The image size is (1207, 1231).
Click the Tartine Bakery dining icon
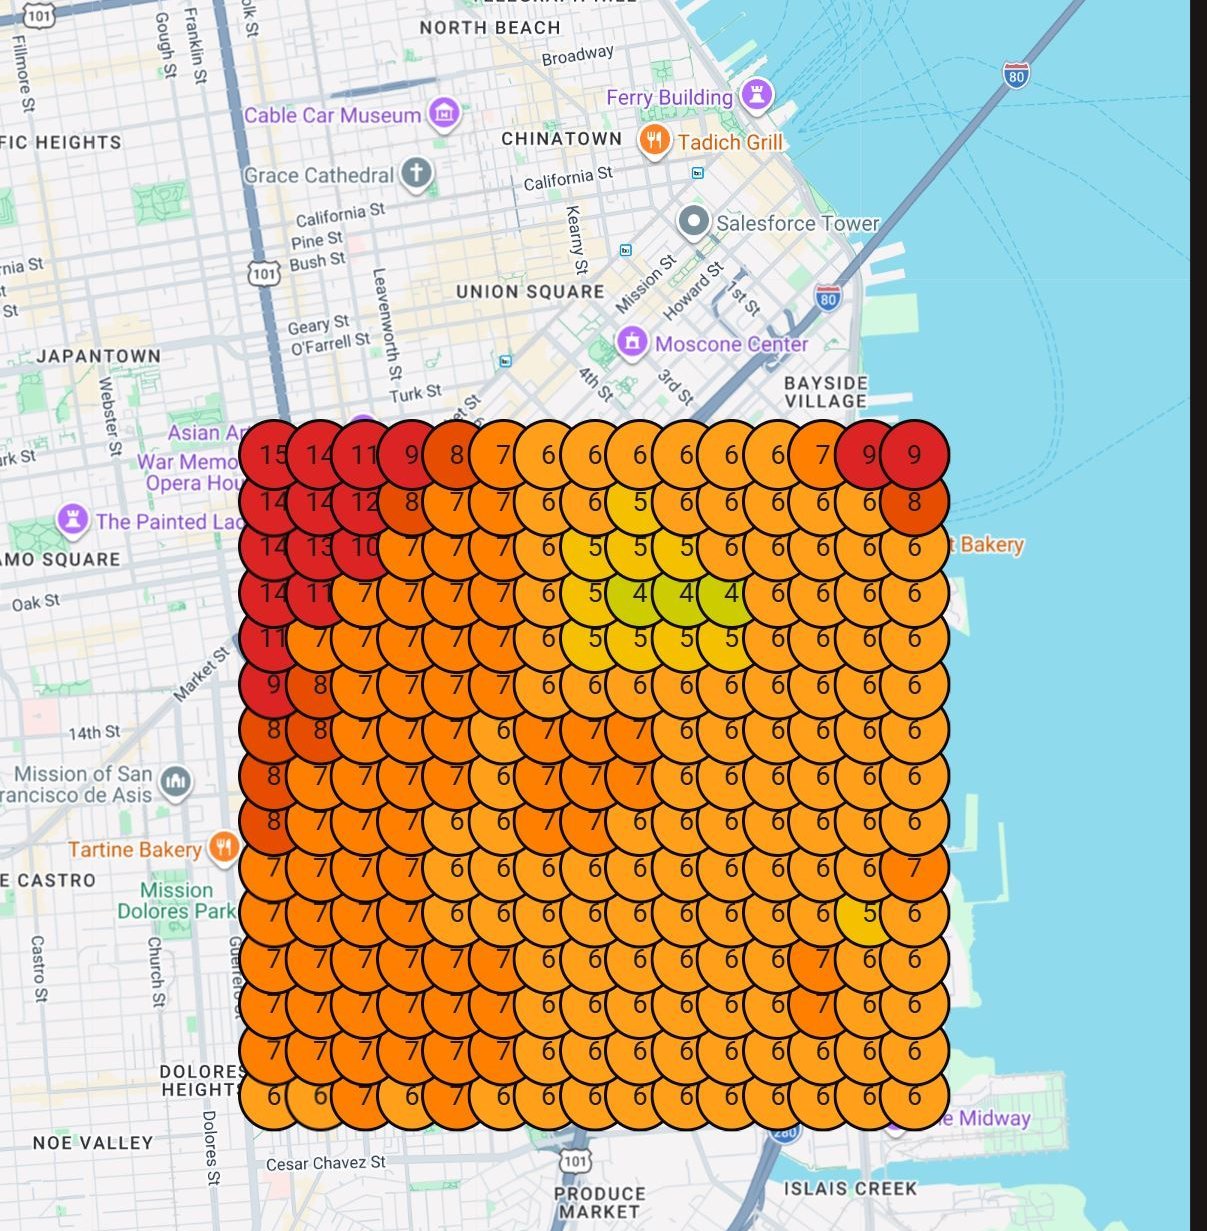click(222, 849)
